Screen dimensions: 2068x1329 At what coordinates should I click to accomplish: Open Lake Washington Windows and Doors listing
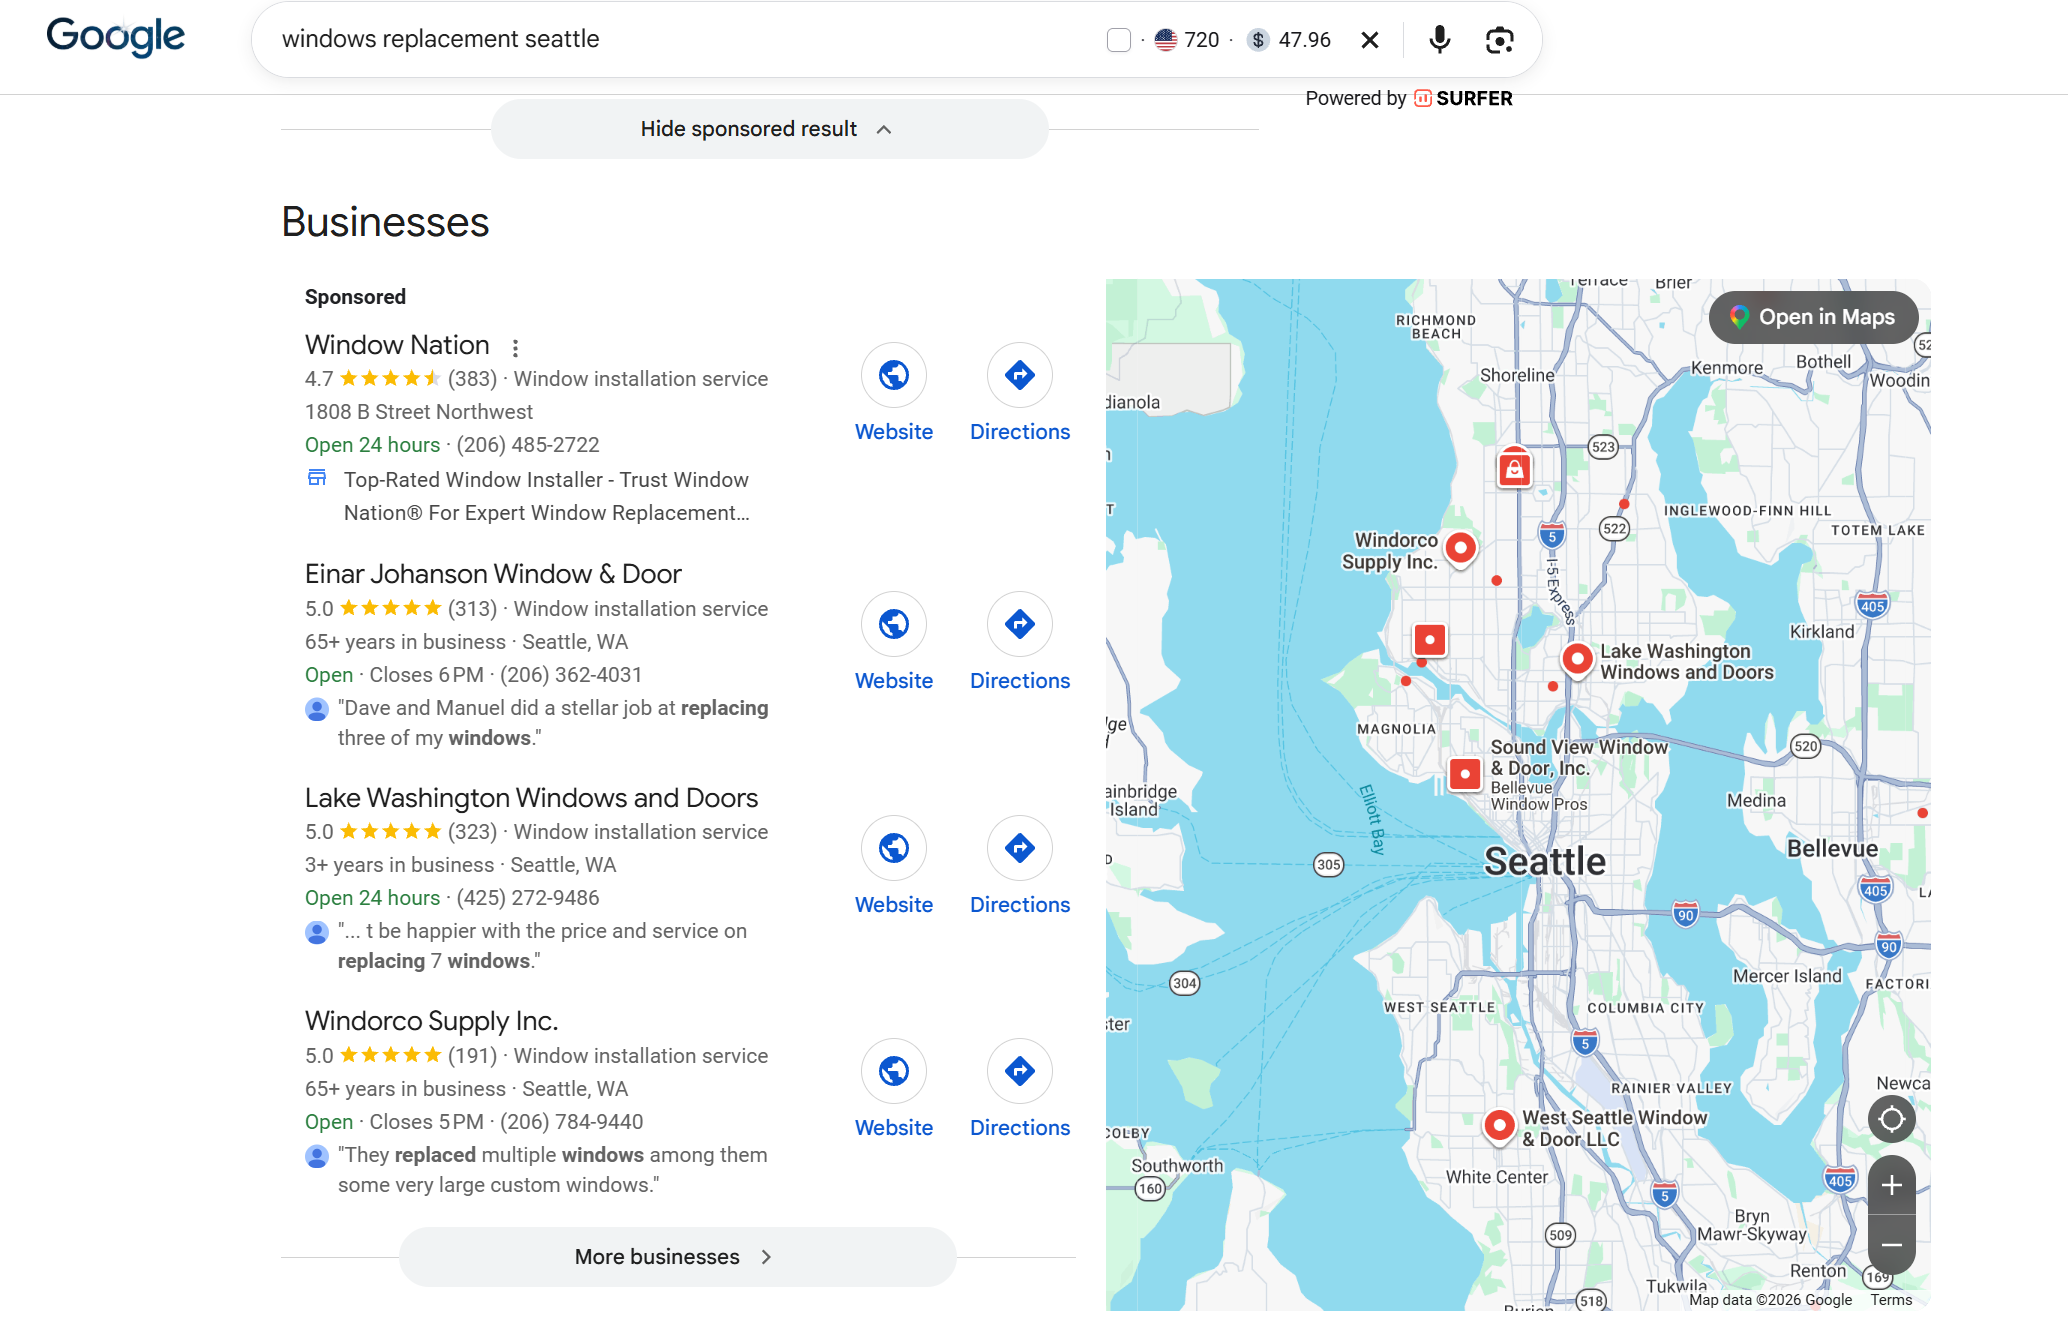(x=531, y=798)
